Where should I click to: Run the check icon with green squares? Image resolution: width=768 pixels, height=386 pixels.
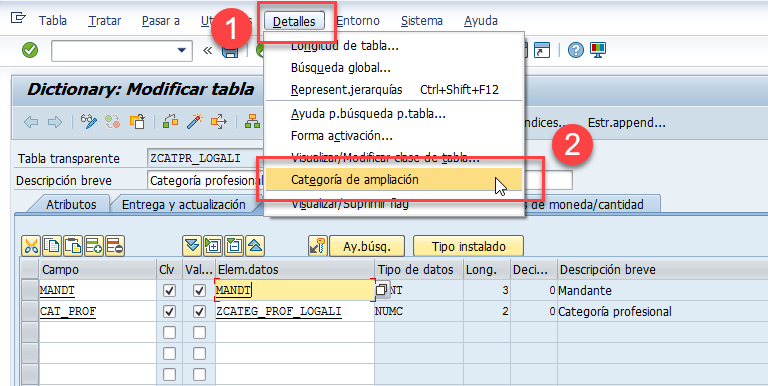(170, 121)
